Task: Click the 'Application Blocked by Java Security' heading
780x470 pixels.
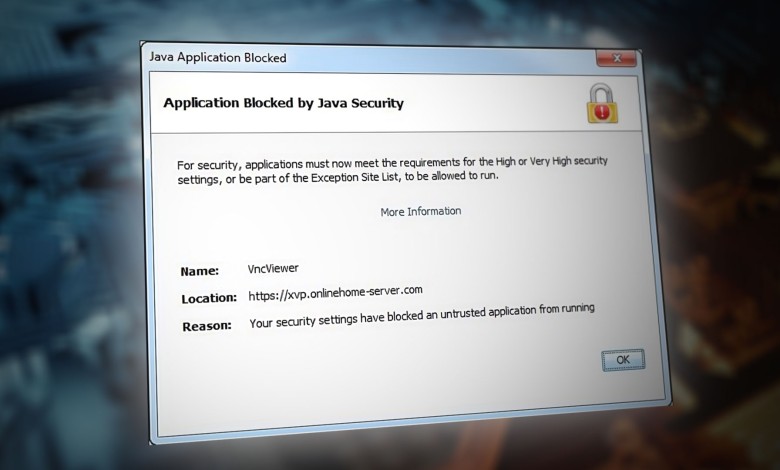Action: point(284,103)
